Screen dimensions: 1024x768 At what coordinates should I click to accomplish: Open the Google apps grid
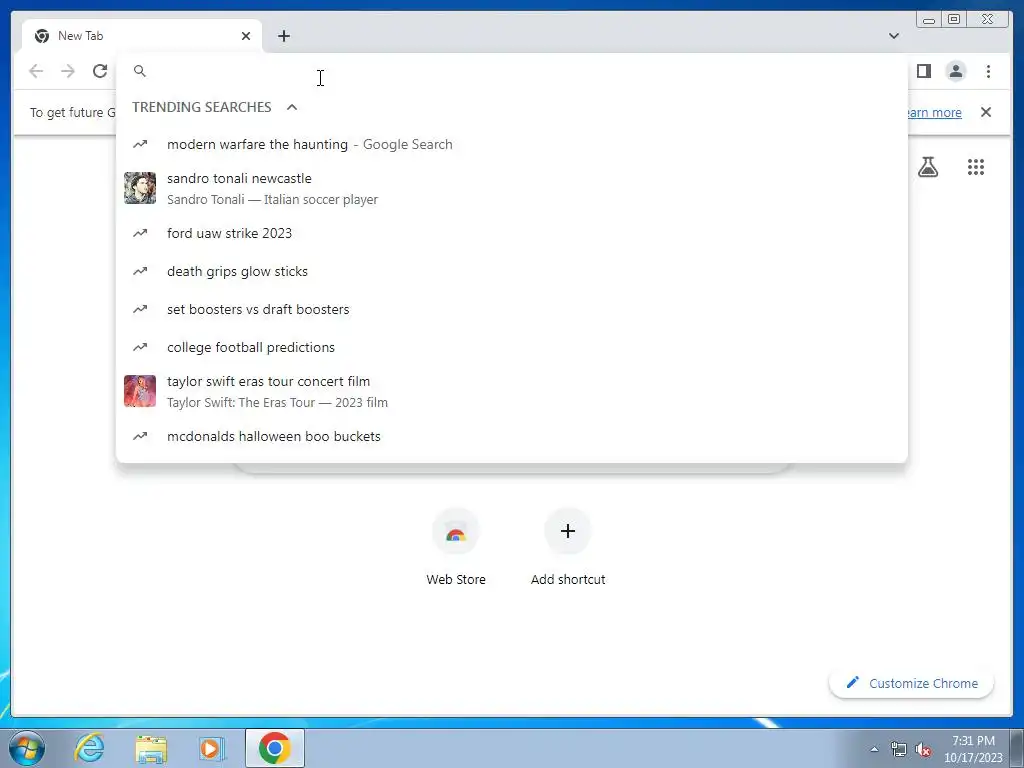[976, 167]
